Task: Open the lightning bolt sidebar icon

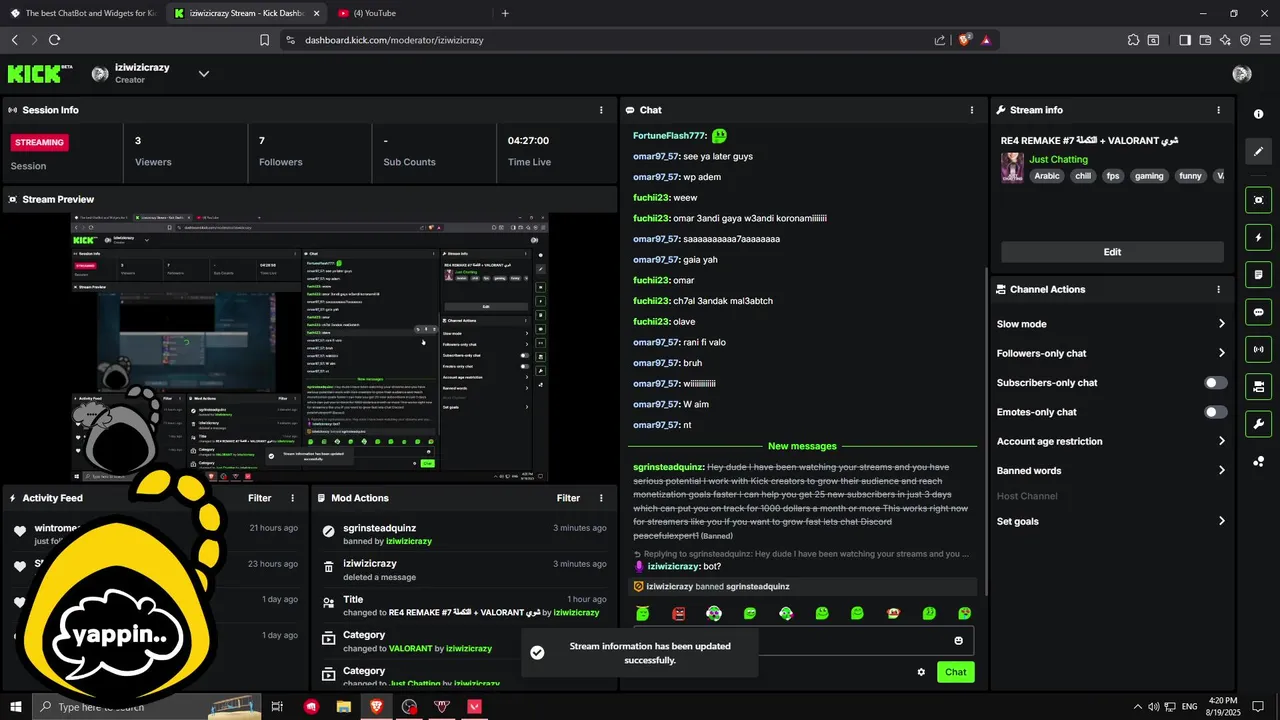Action: click(1258, 238)
